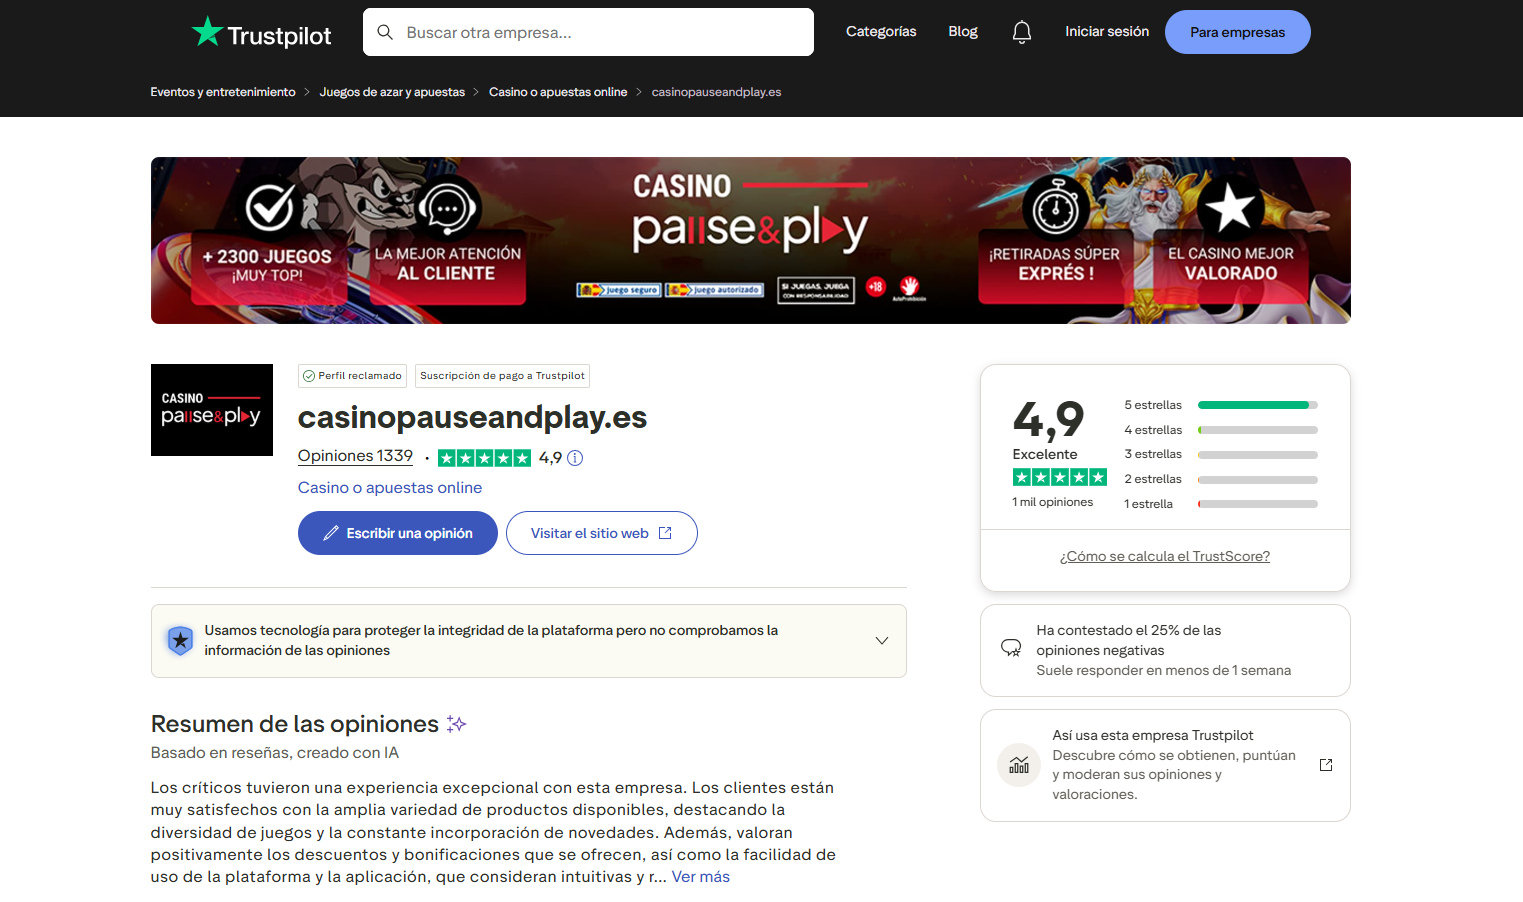Open the external link icon in Así usa esta empresa Trustpilot card
The height and width of the screenshot is (902, 1523).
pyautogui.click(x=1325, y=764)
